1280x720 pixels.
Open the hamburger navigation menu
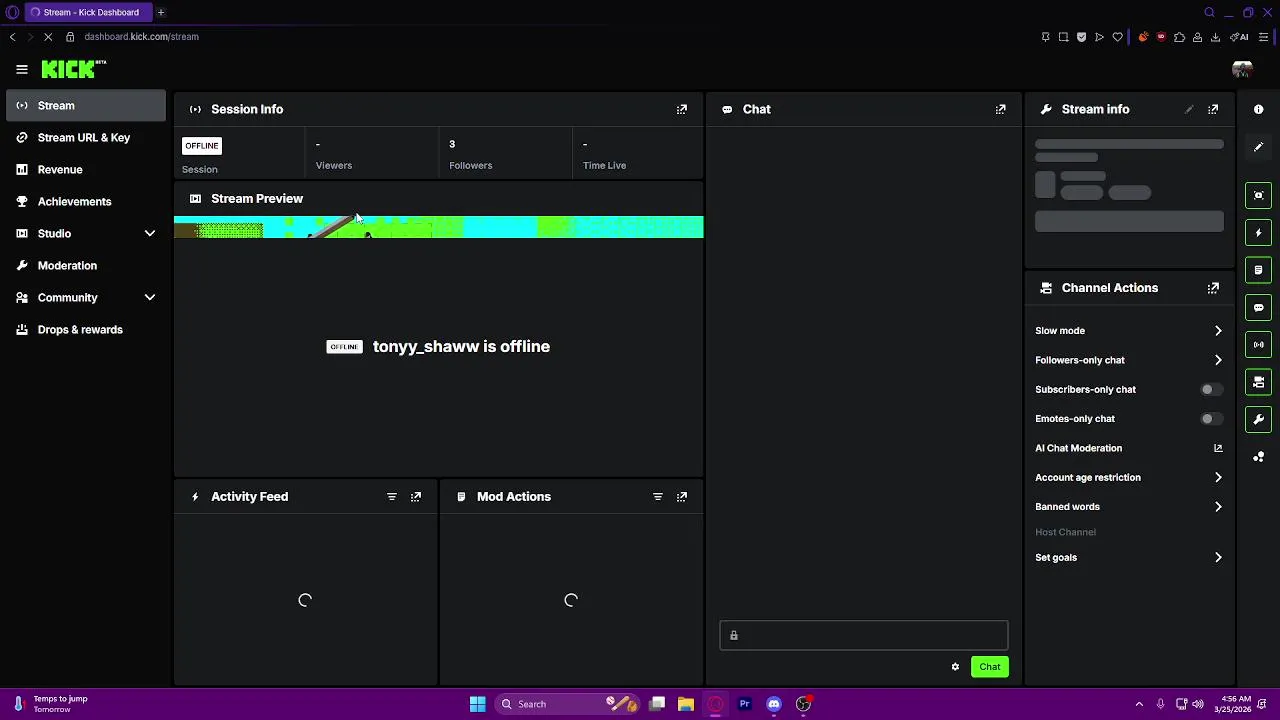point(22,69)
